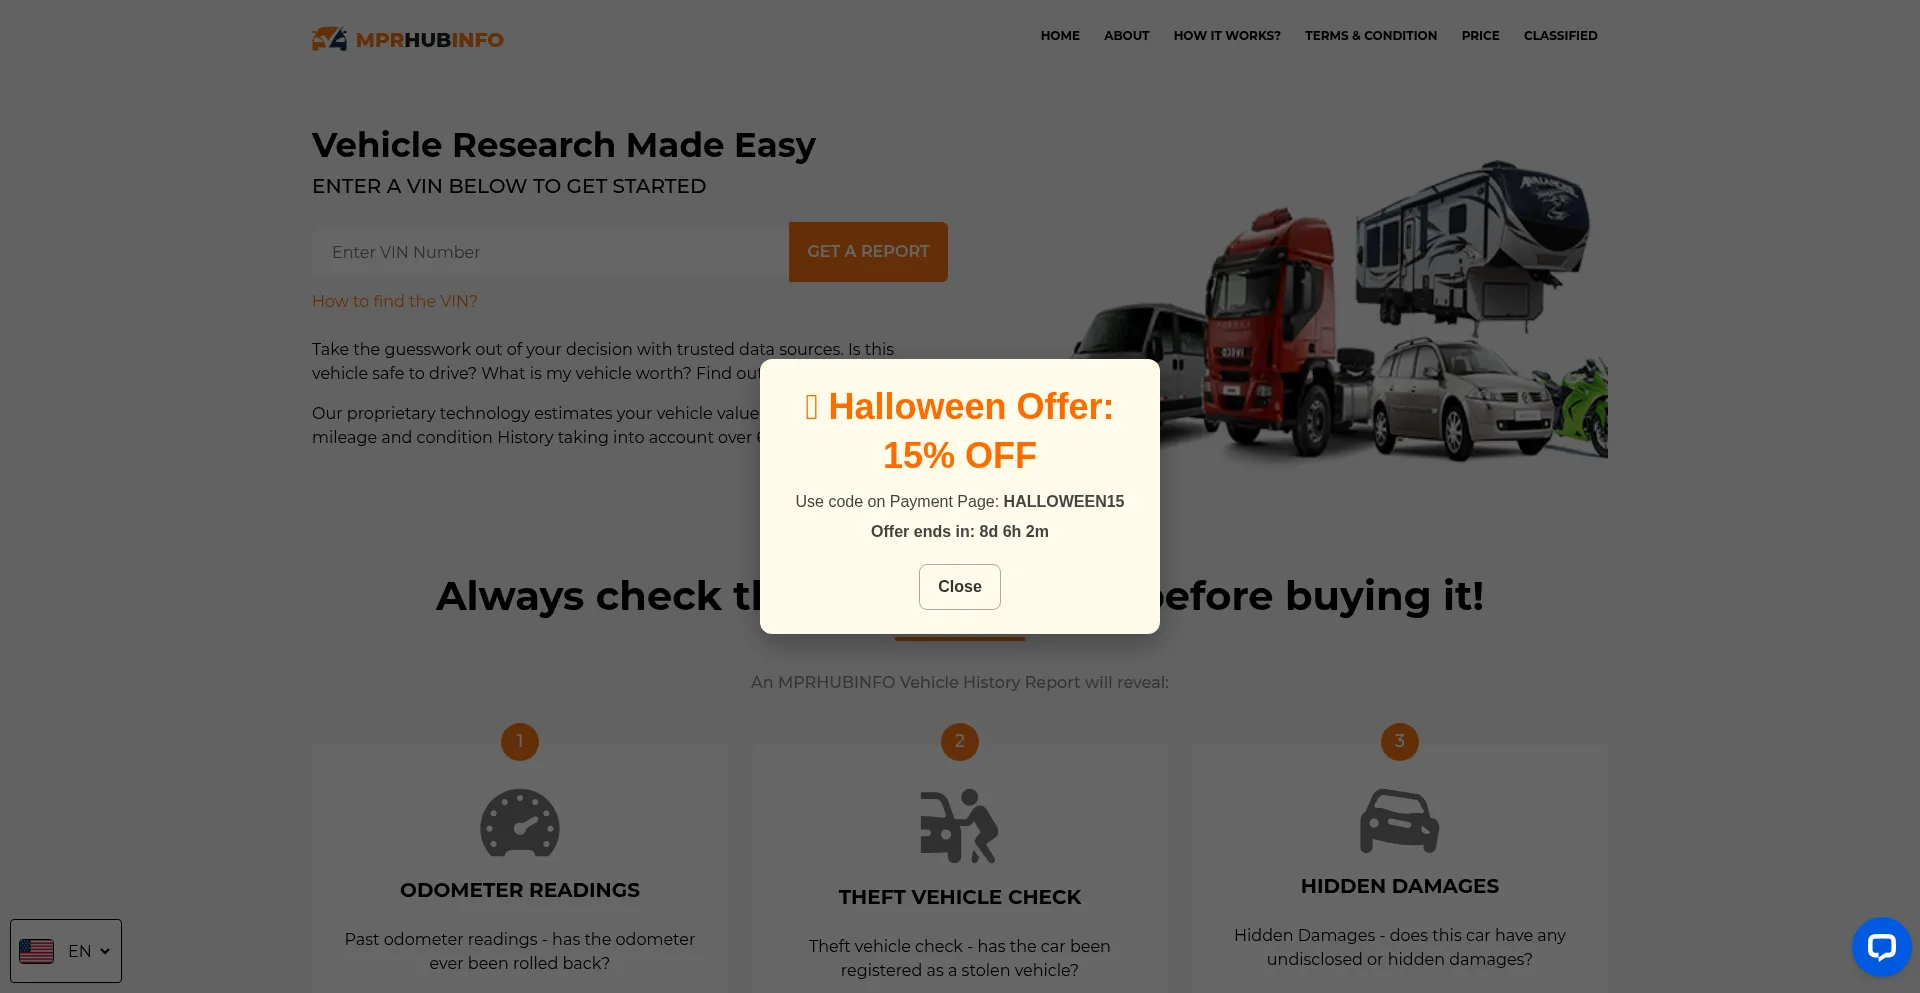Click the orange number 1 badge
This screenshot has height=993, width=1920.
(520, 741)
